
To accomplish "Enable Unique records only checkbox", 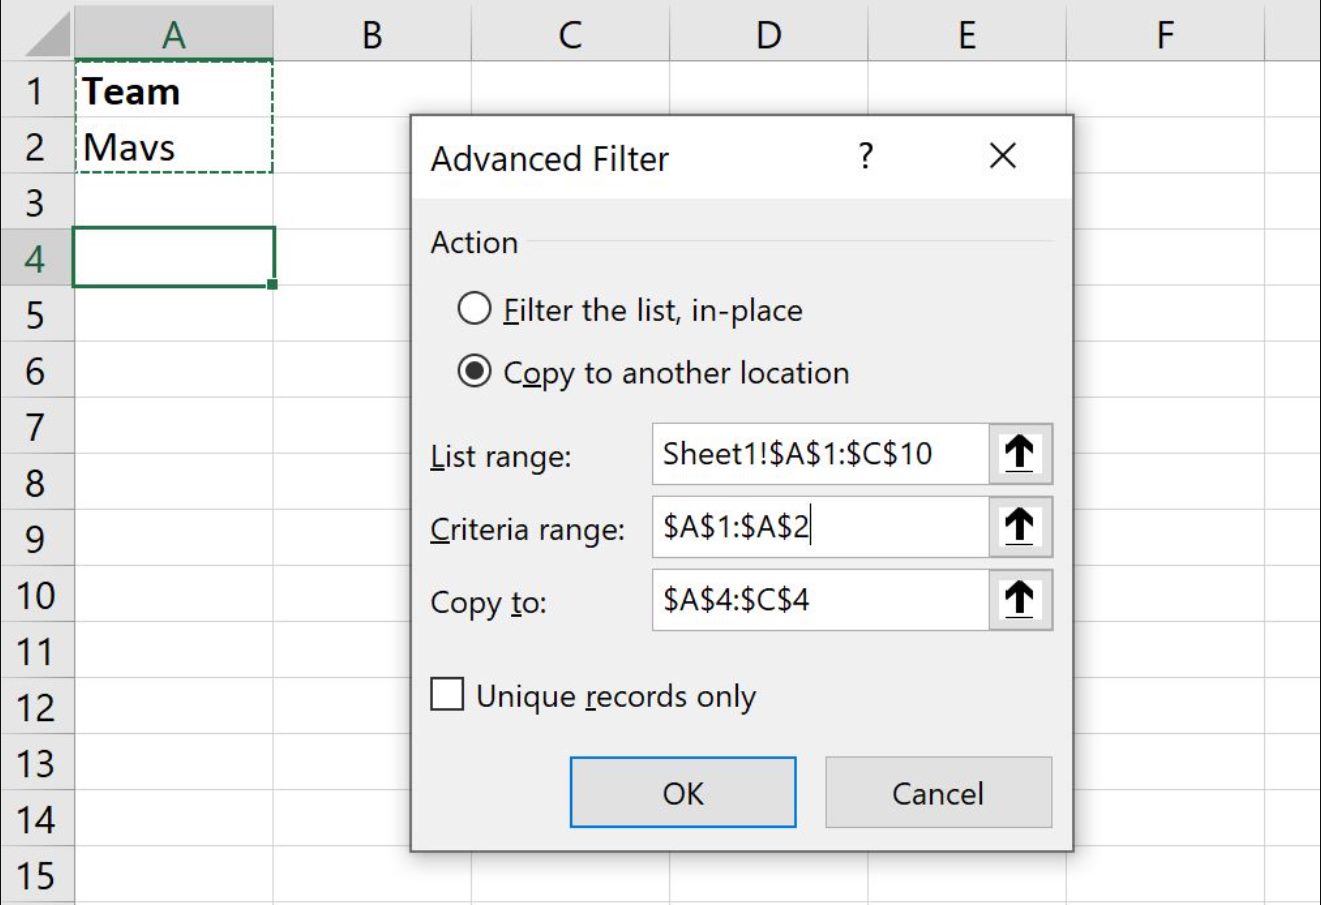I will coord(447,694).
